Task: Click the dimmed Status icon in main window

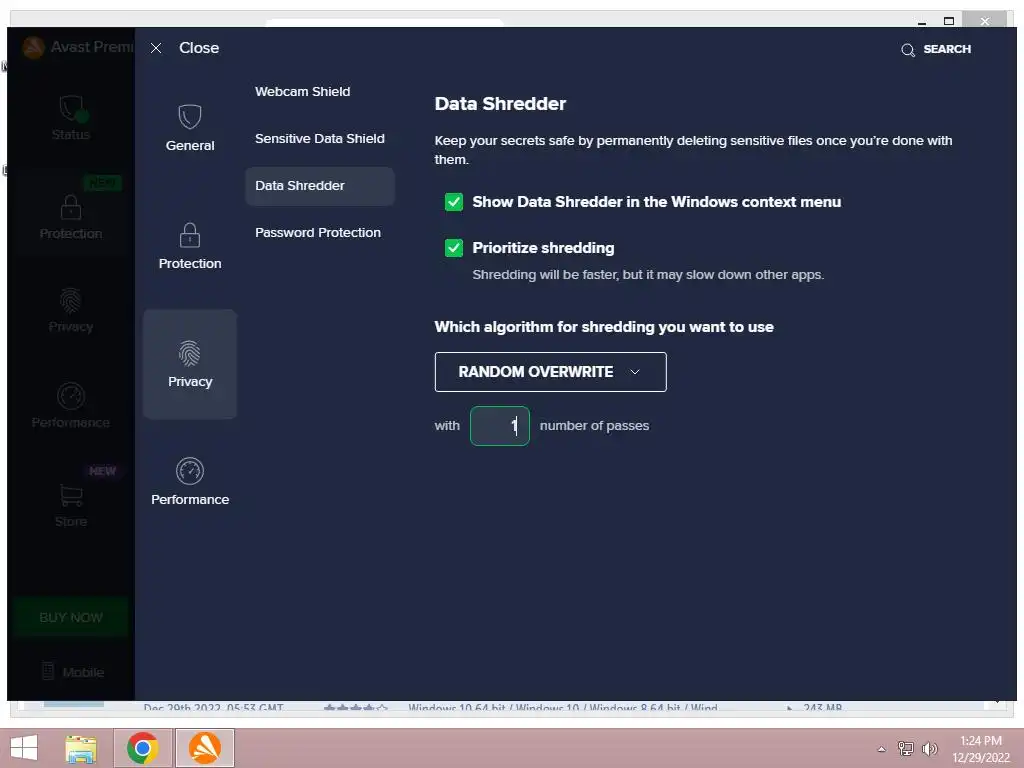Action: click(71, 108)
